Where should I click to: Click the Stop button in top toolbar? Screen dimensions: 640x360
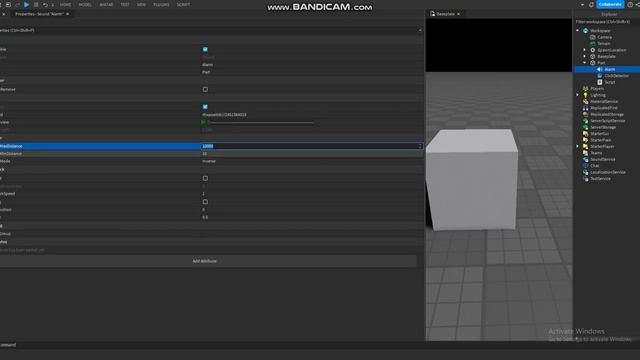(x=36, y=4)
